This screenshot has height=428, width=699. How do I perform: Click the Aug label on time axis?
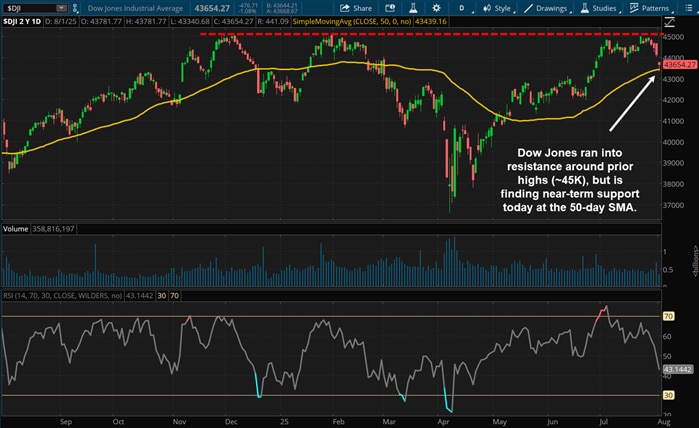[664, 422]
